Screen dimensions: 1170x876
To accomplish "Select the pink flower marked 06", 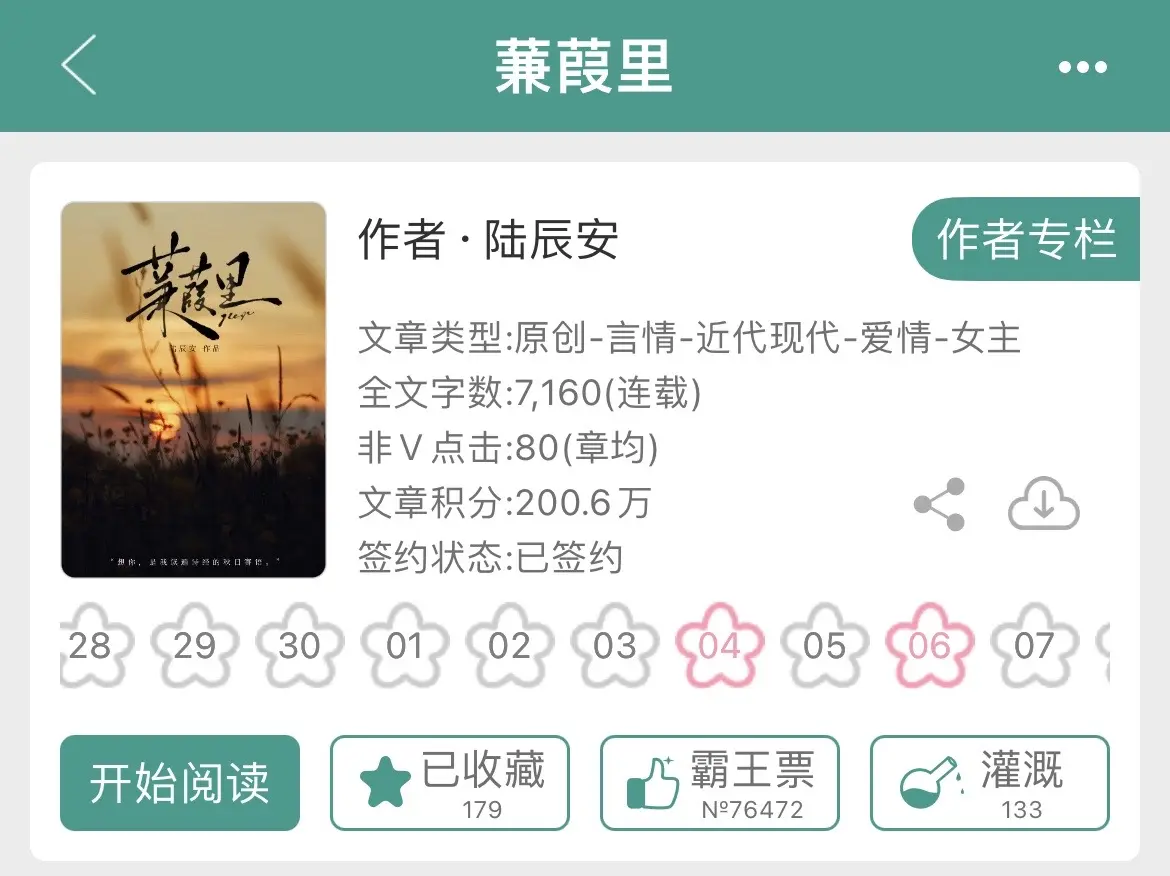I will 930,645.
